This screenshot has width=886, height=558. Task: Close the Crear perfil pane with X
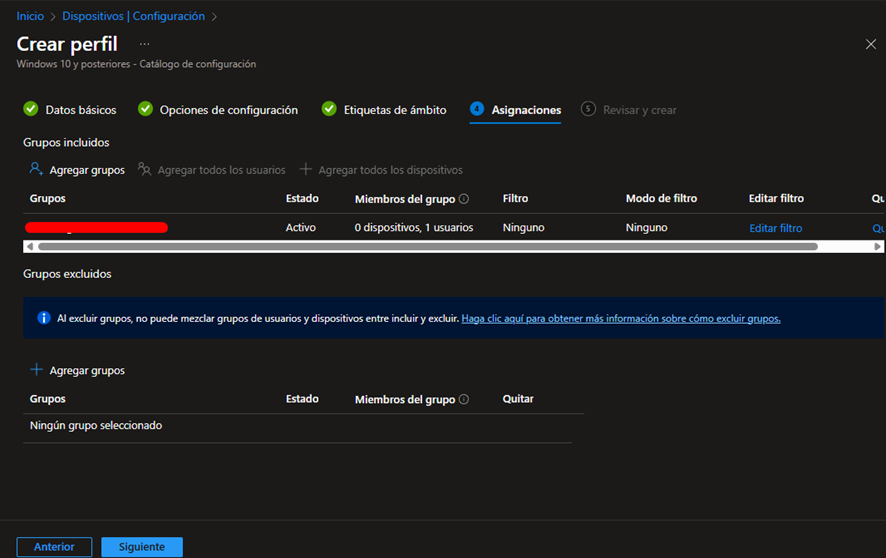coord(870,44)
